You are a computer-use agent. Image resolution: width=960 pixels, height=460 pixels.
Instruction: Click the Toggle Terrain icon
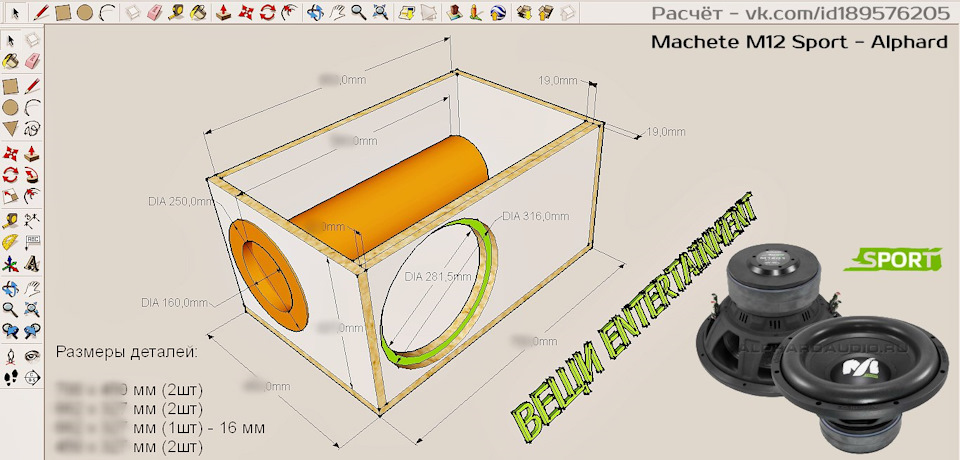pyautogui.click(x=431, y=12)
